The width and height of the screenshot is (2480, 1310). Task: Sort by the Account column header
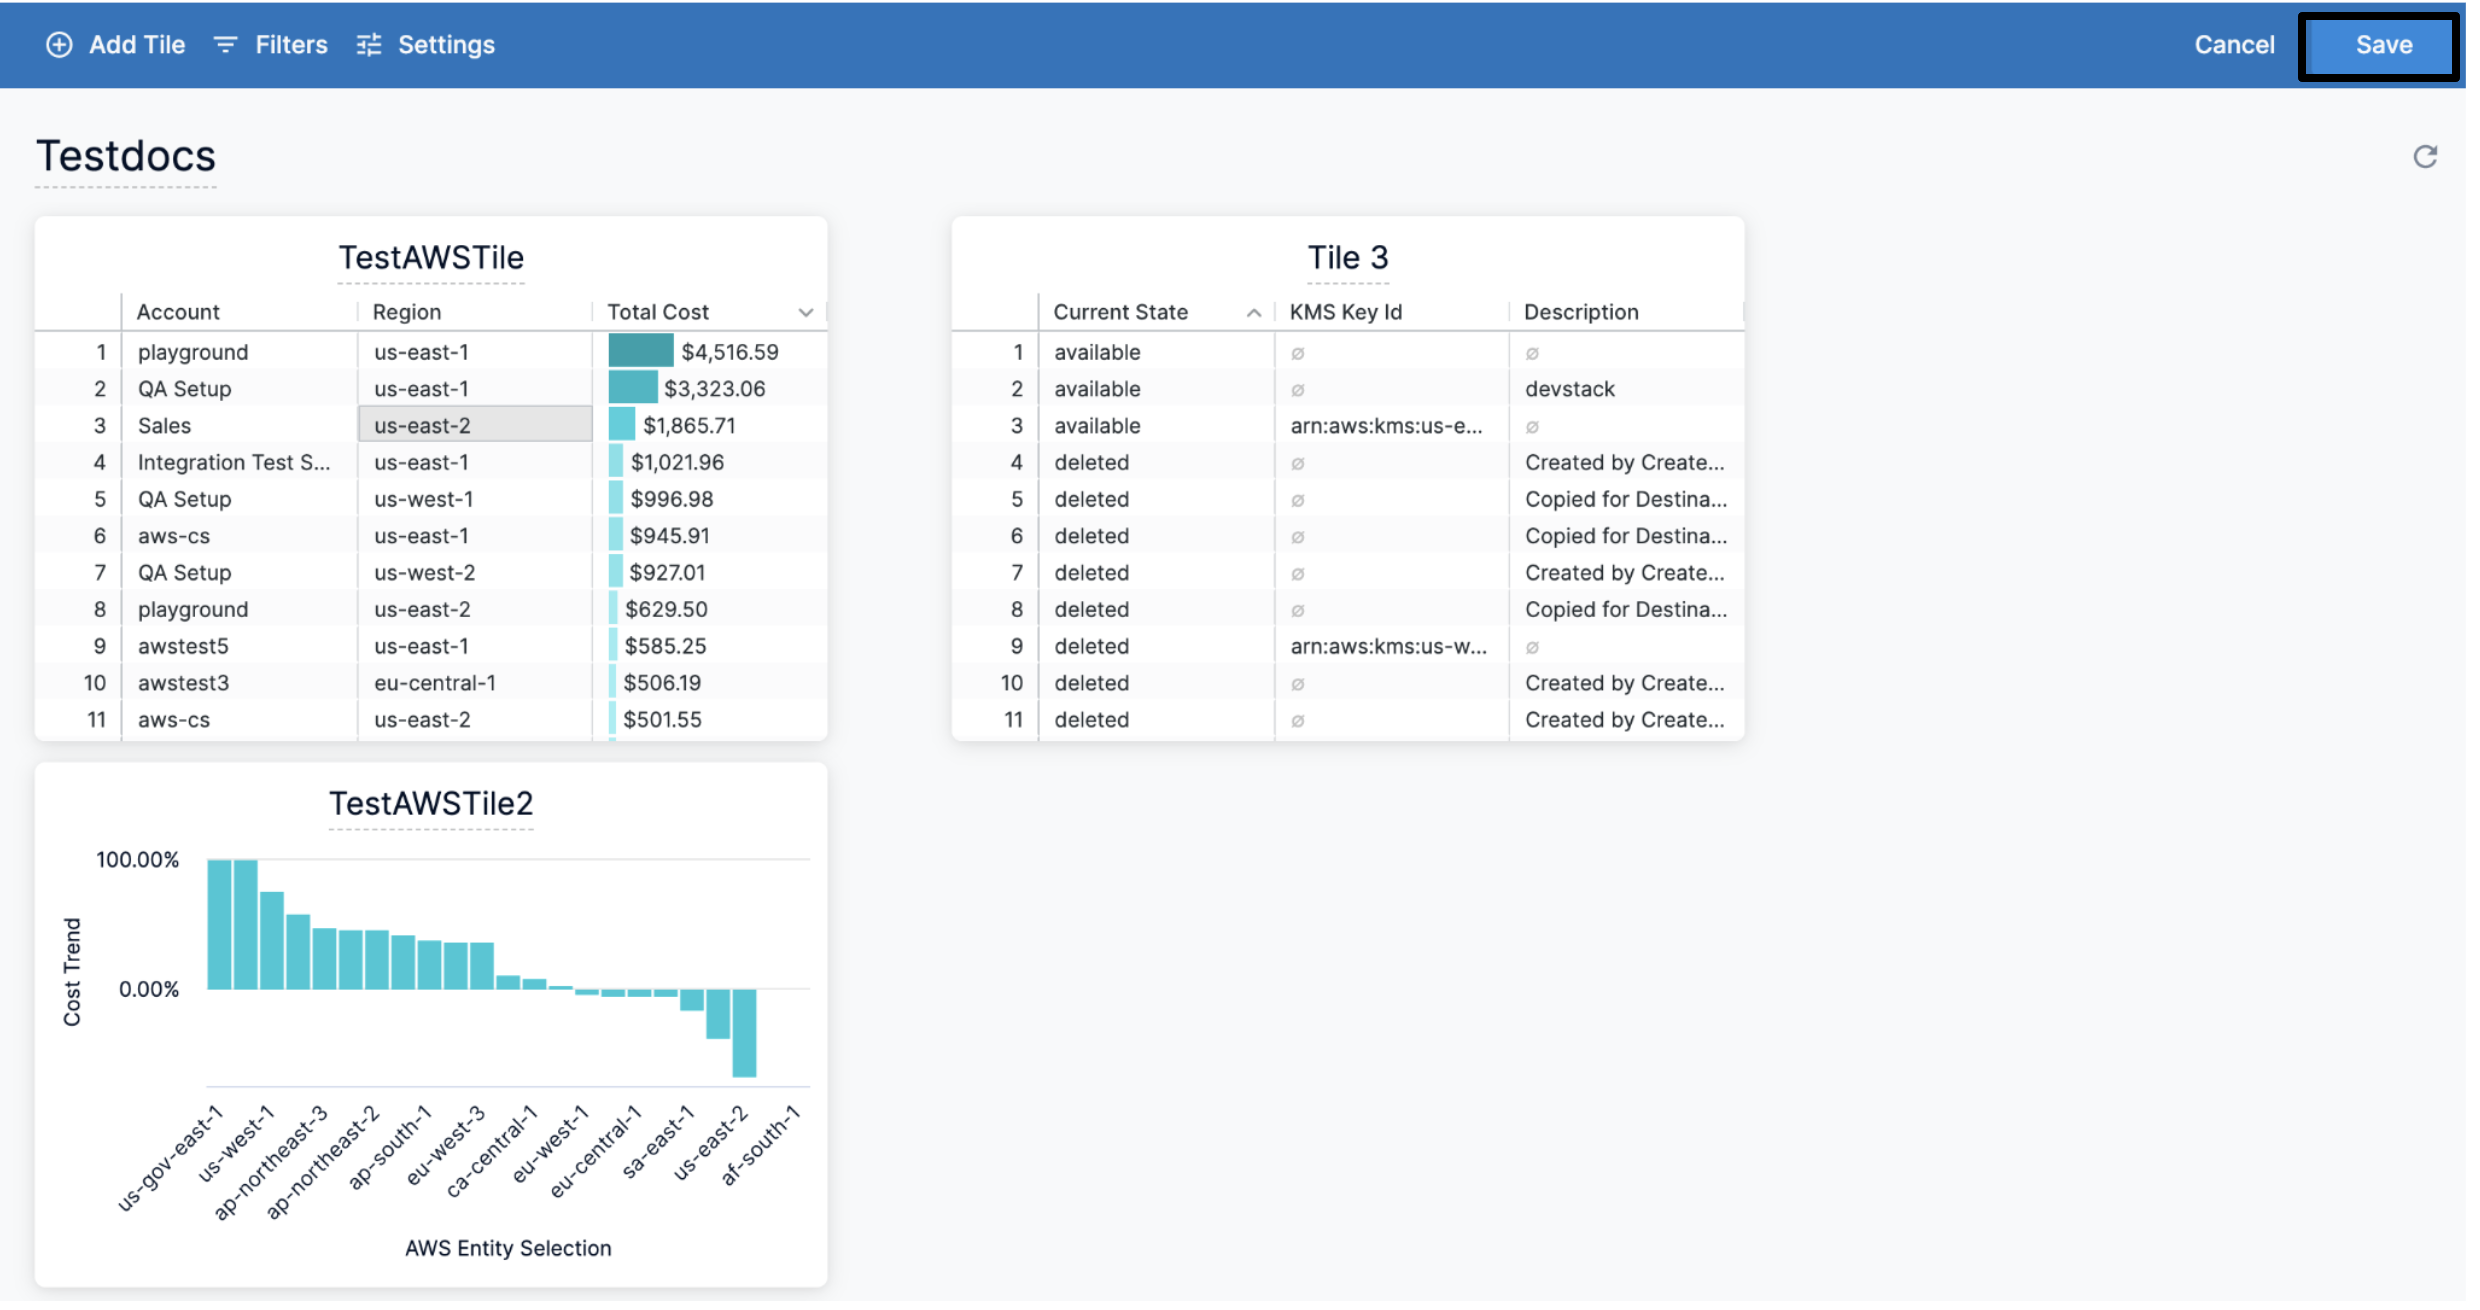click(178, 312)
